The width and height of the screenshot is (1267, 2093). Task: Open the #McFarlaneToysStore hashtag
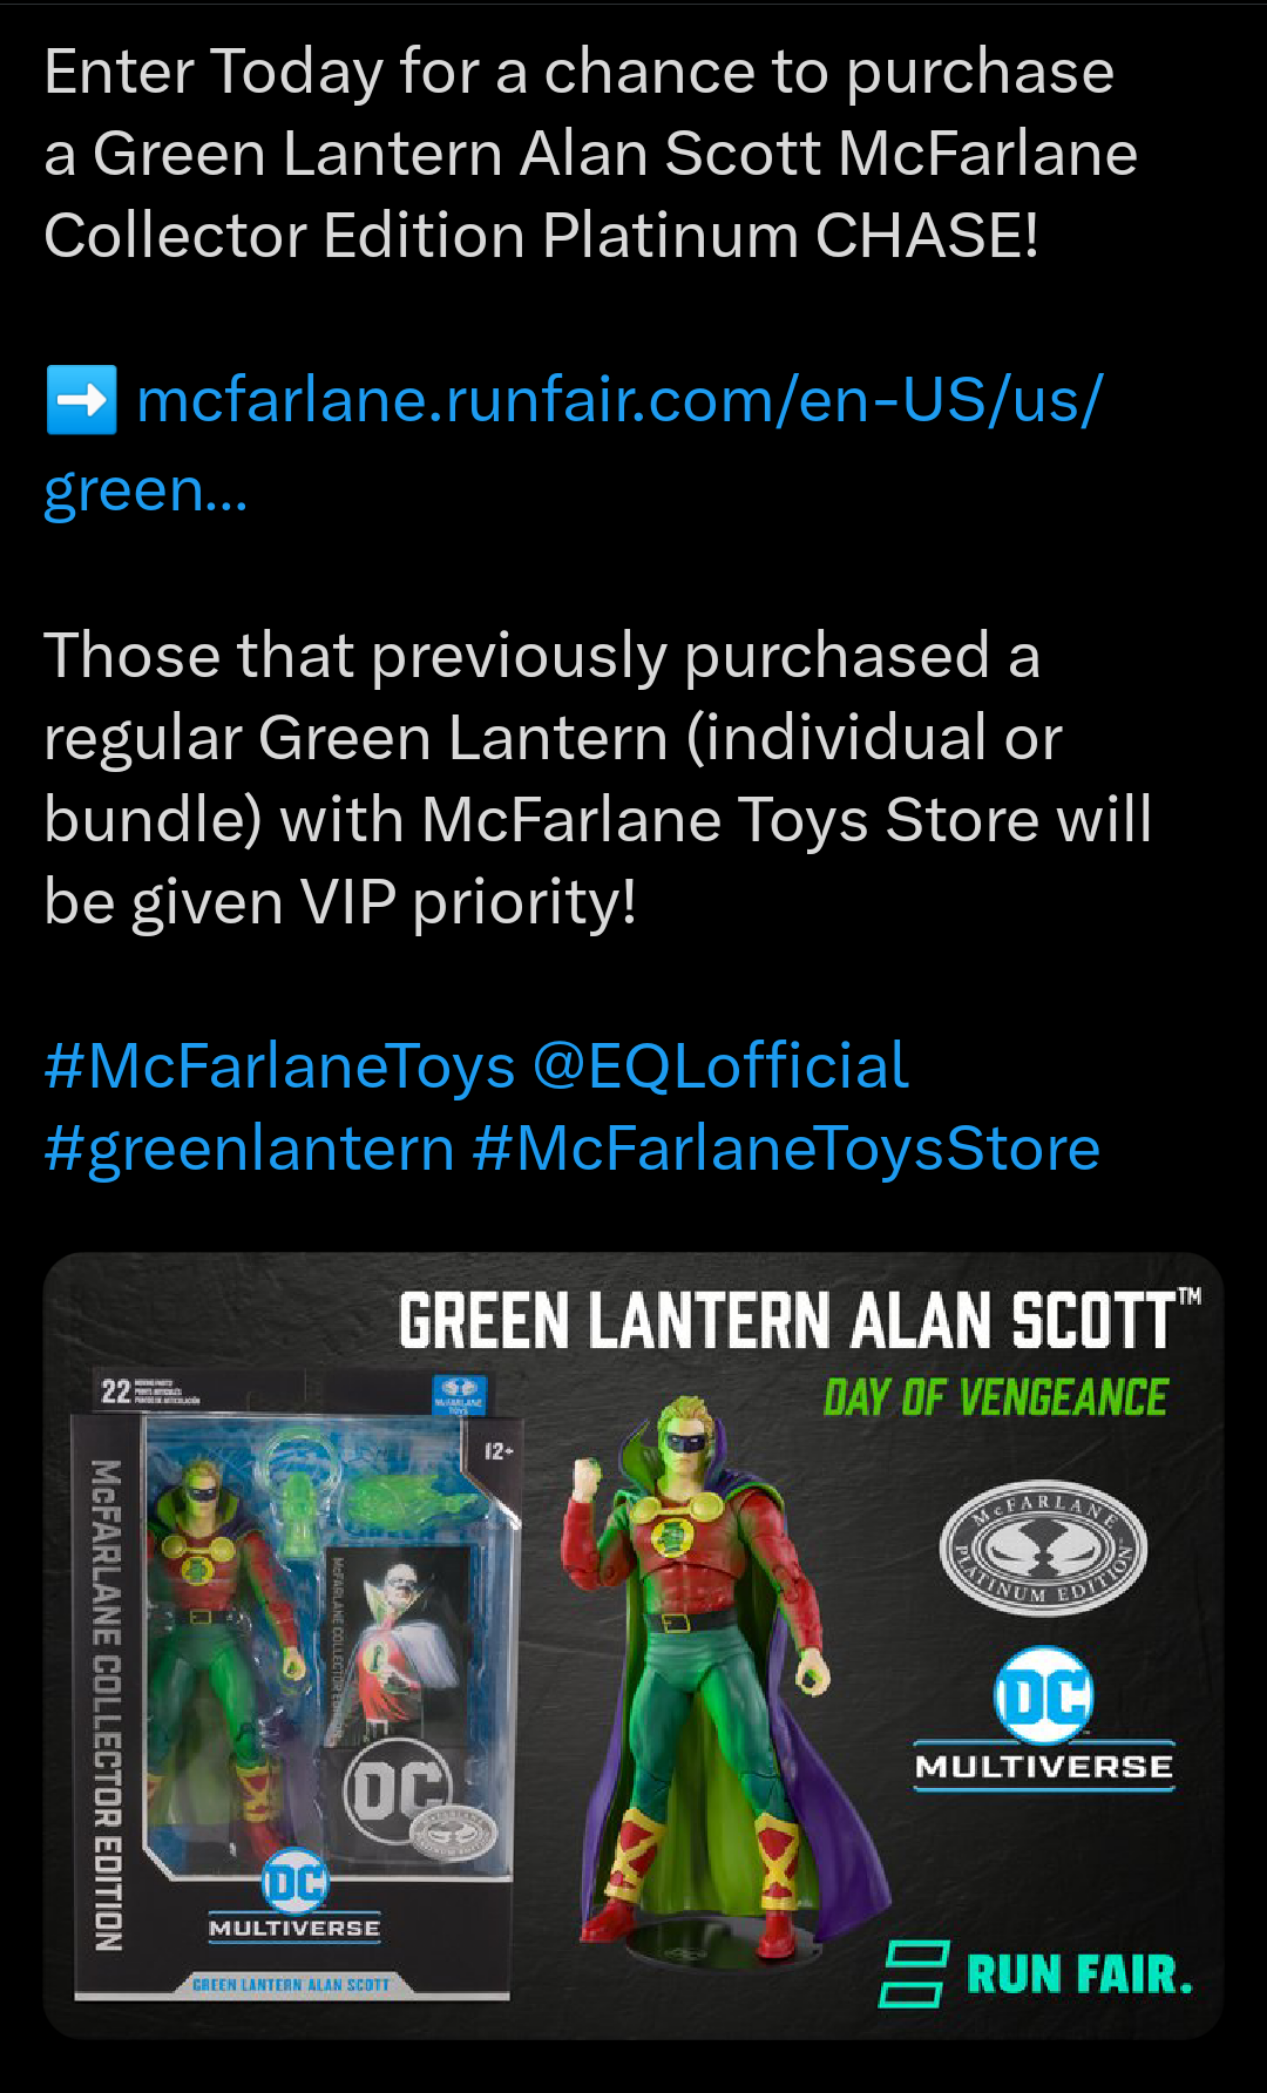click(x=786, y=1149)
